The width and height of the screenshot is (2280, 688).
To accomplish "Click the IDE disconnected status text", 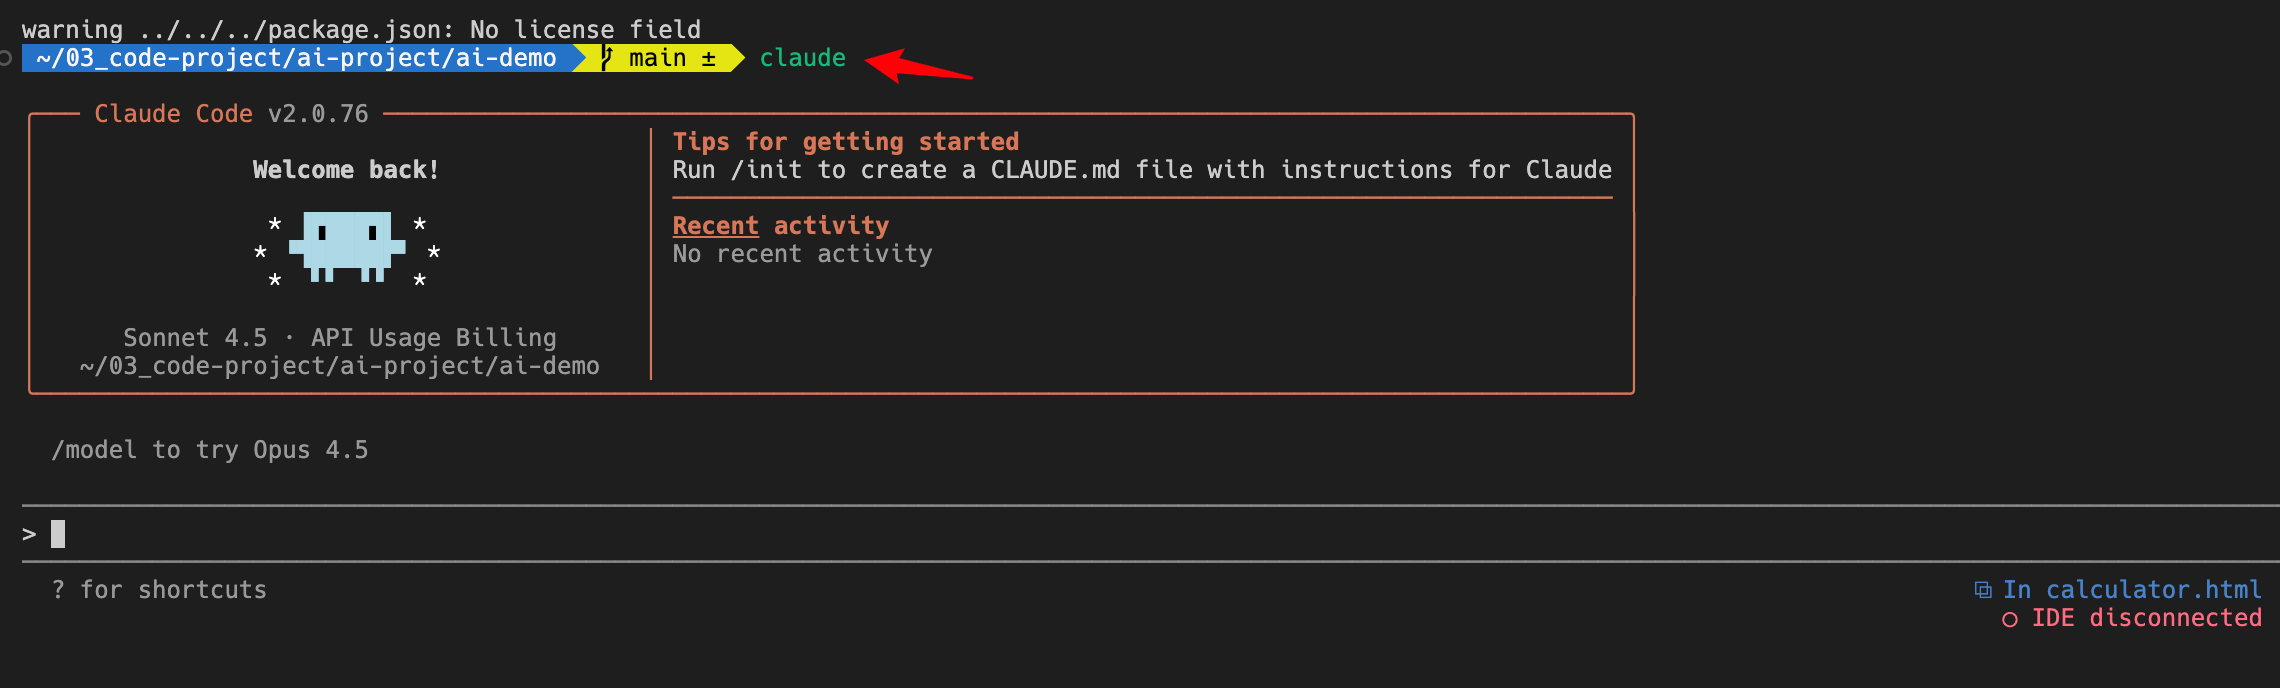I will (2146, 618).
